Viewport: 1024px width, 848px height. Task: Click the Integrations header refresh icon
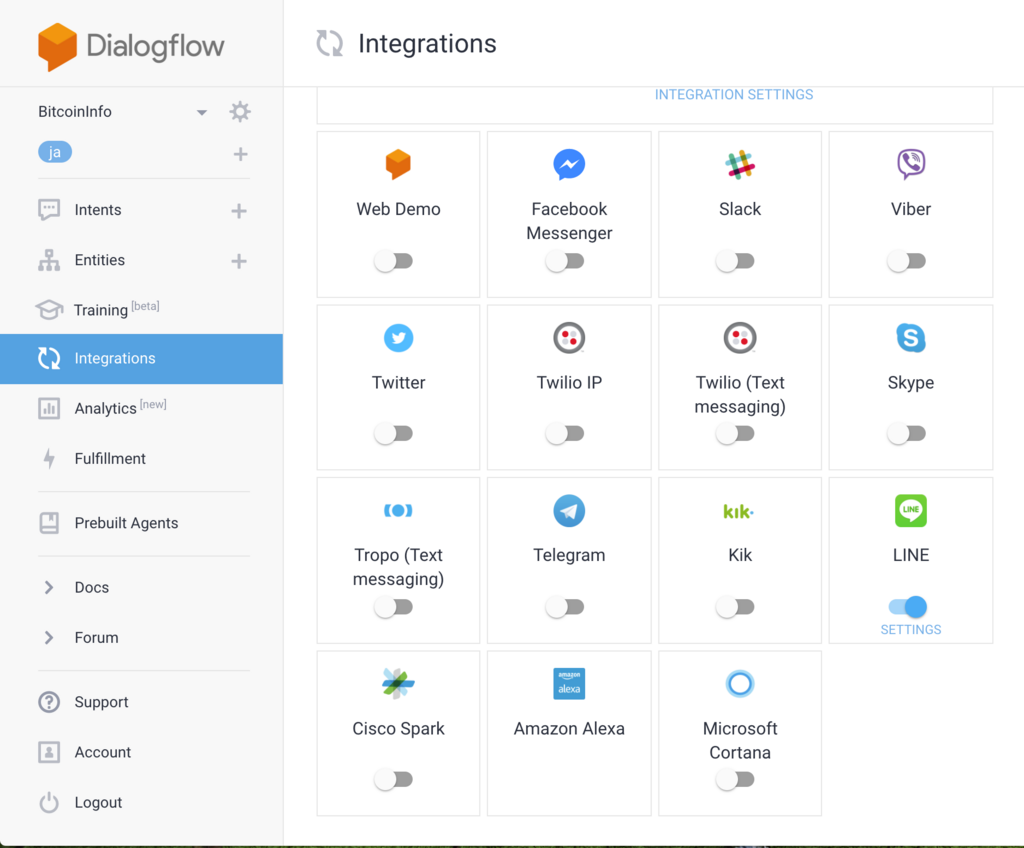(x=330, y=44)
